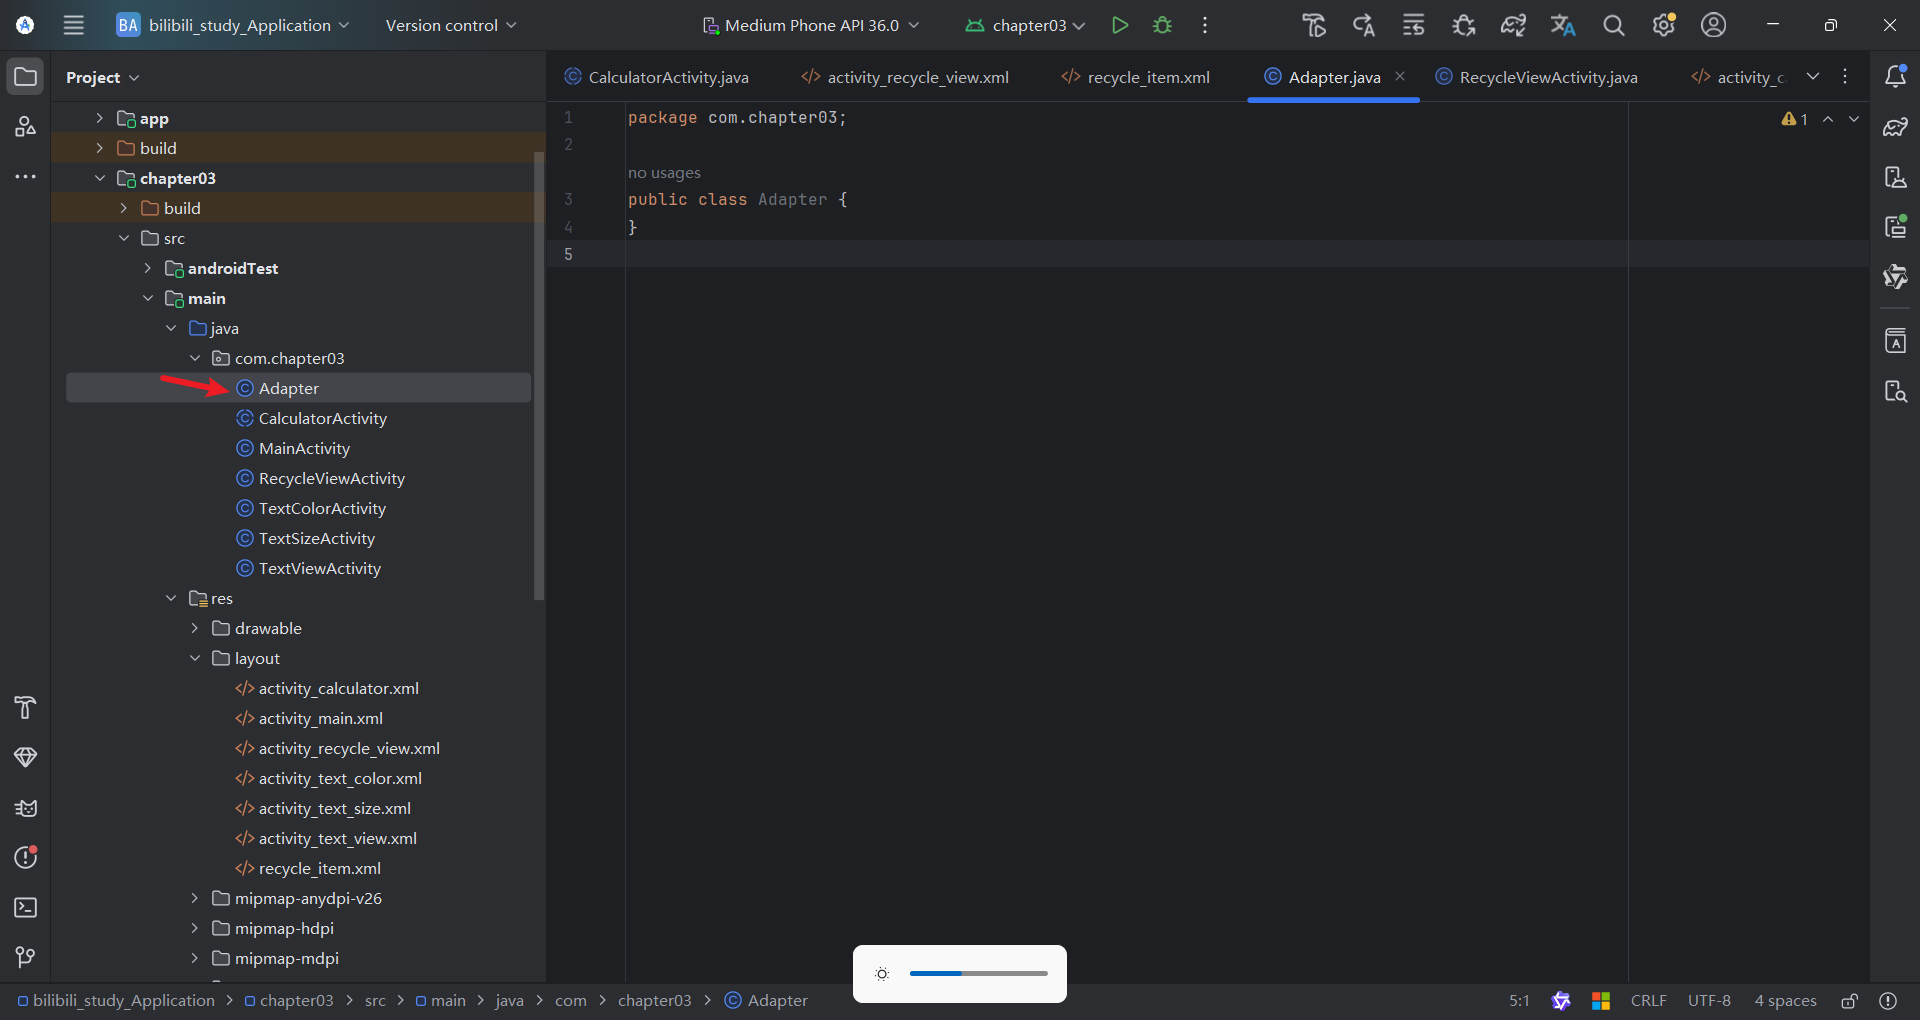Expand the drawable folder node
1920x1020 pixels.
click(195, 628)
